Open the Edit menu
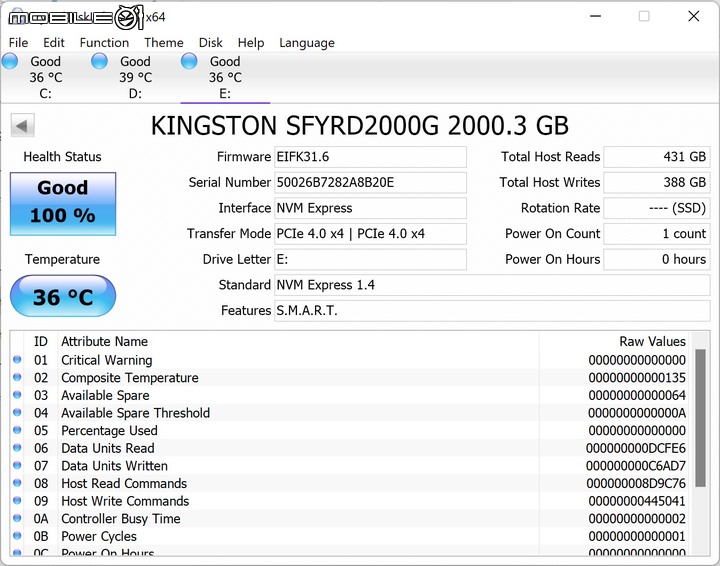 (x=54, y=43)
